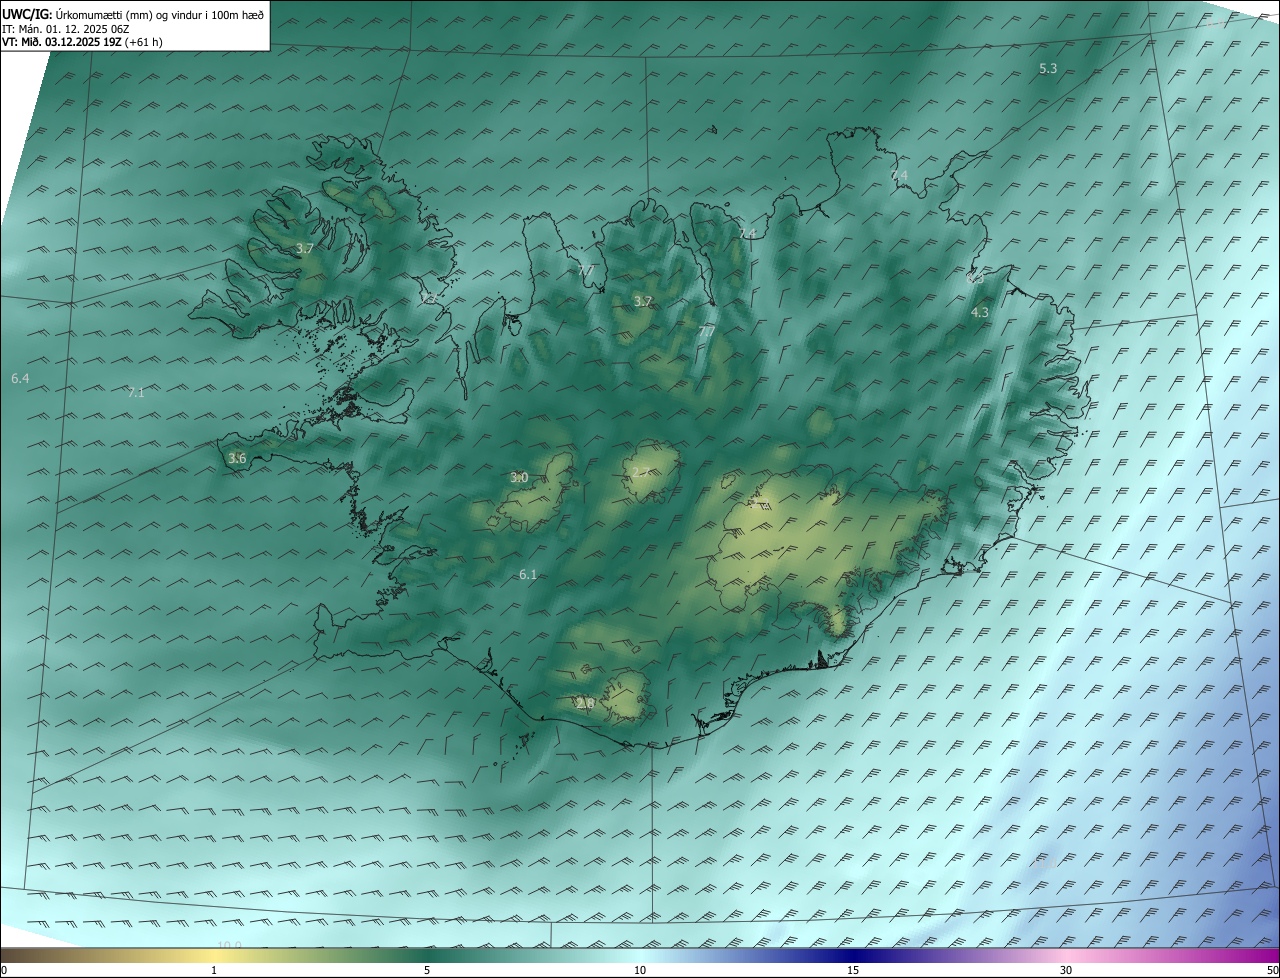Click the 3.0 value on the map
Image resolution: width=1280 pixels, height=978 pixels.
[x=519, y=478]
